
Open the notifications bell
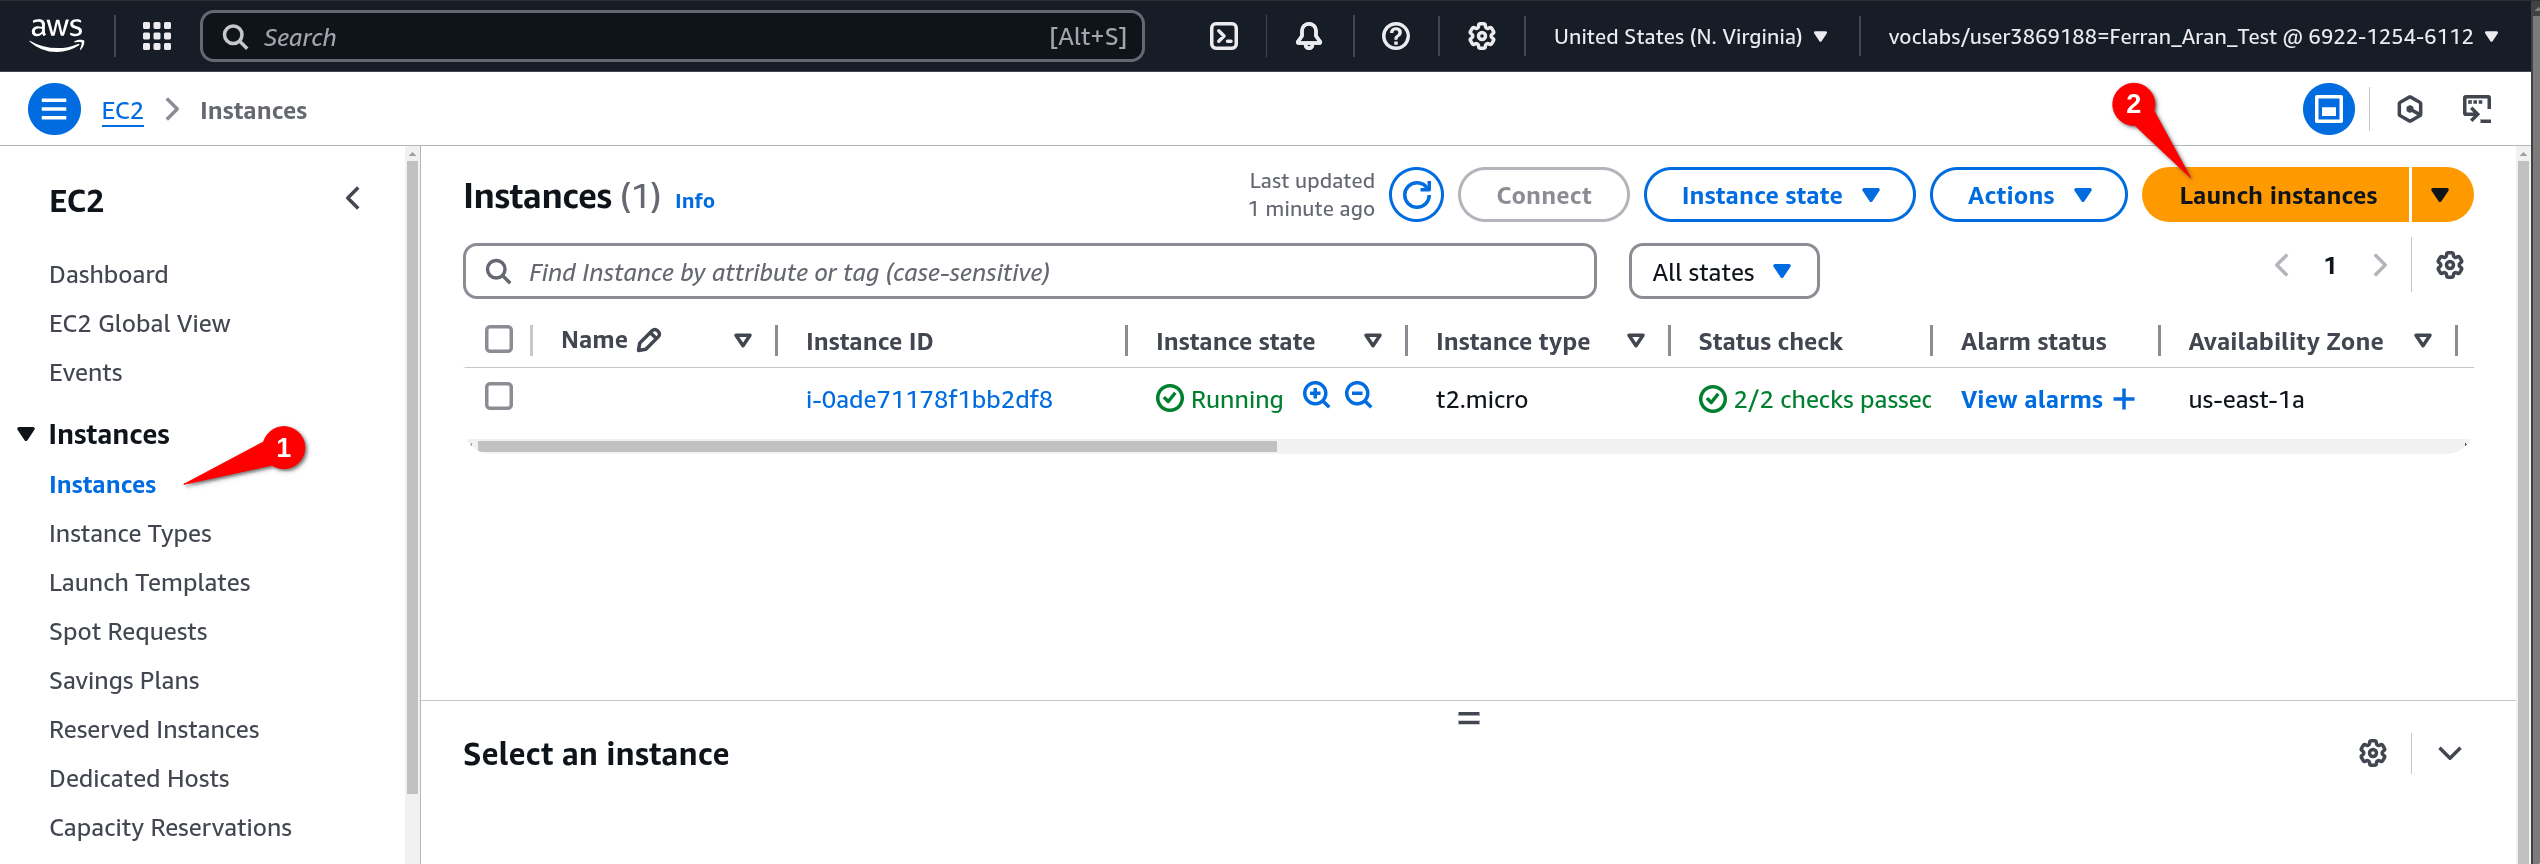[1308, 37]
